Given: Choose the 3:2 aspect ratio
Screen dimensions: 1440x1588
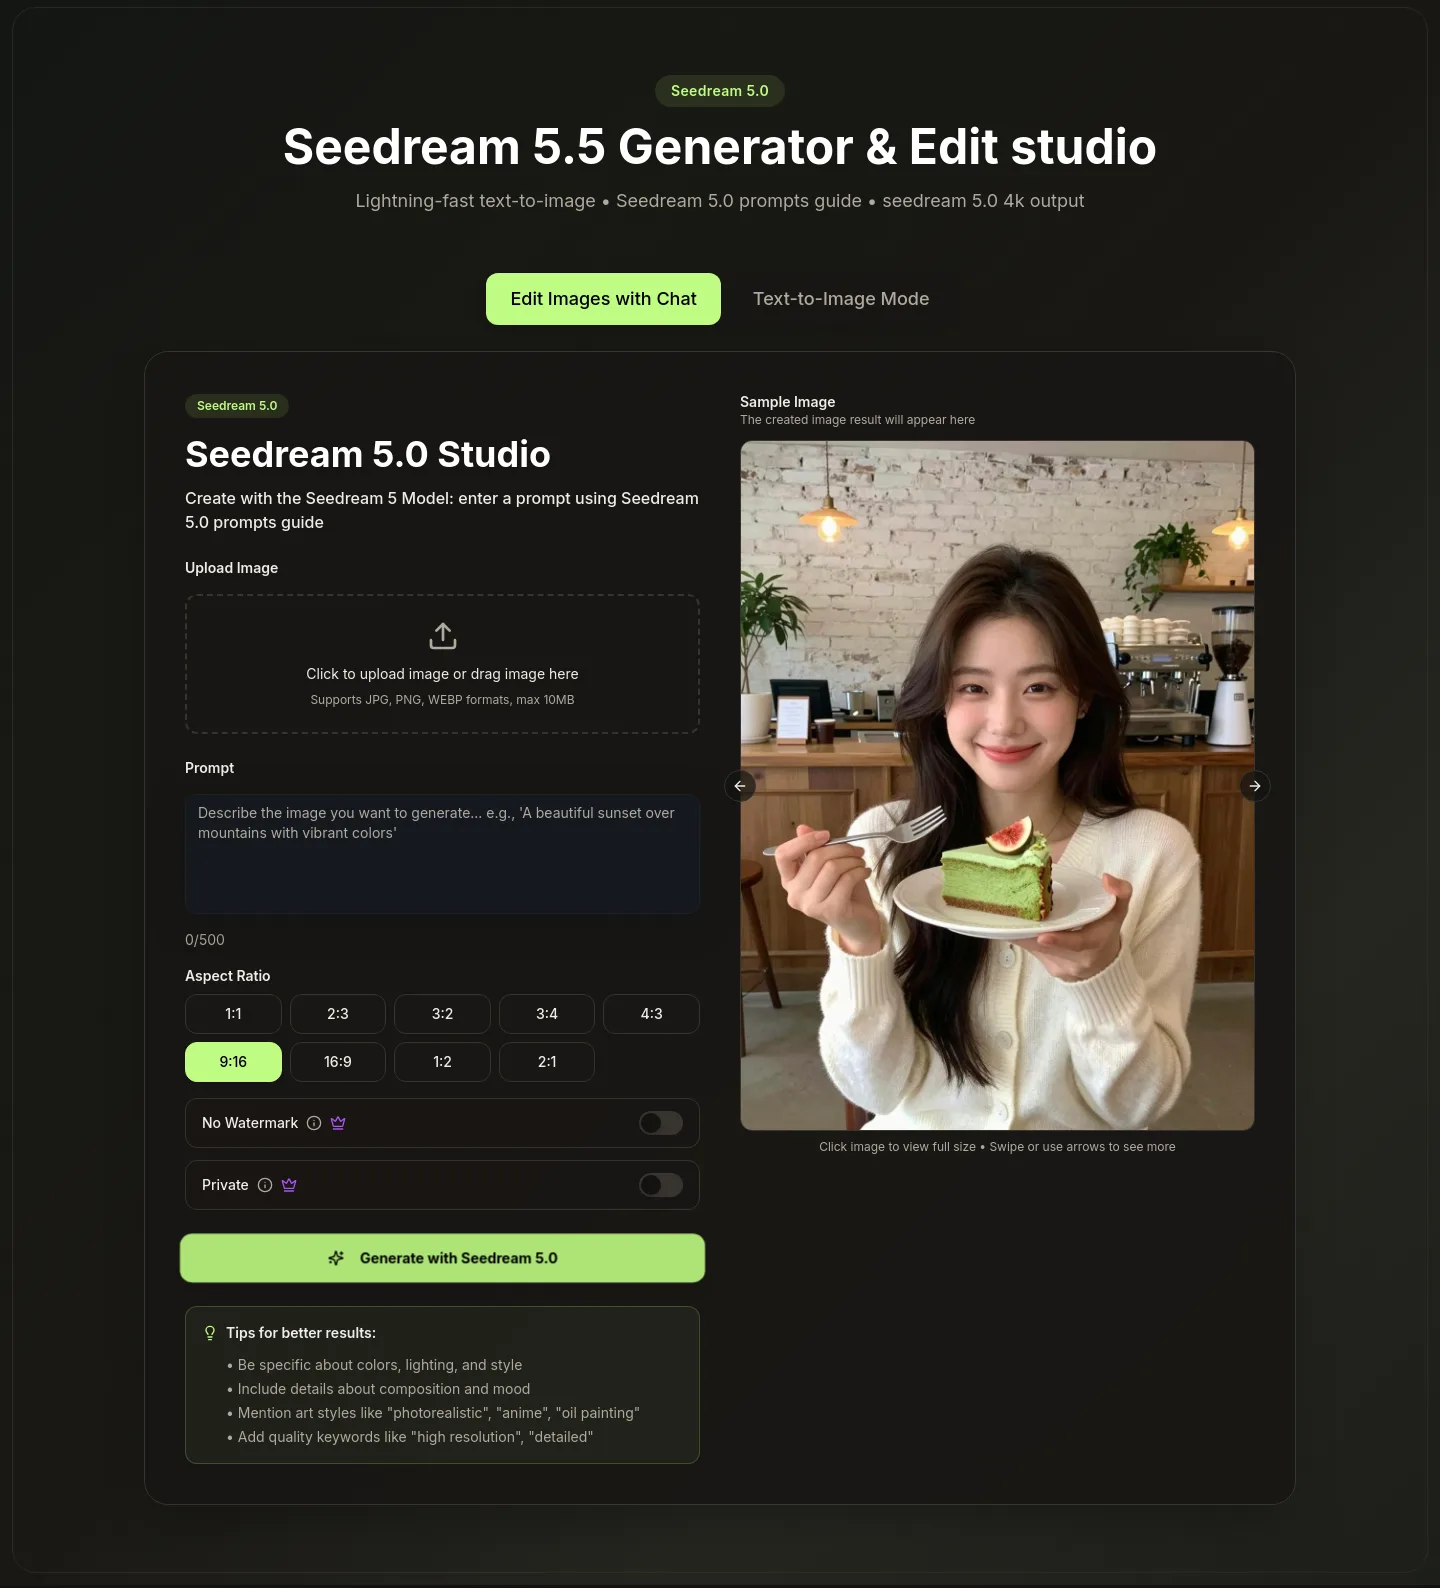Looking at the screenshot, I should coord(442,1014).
